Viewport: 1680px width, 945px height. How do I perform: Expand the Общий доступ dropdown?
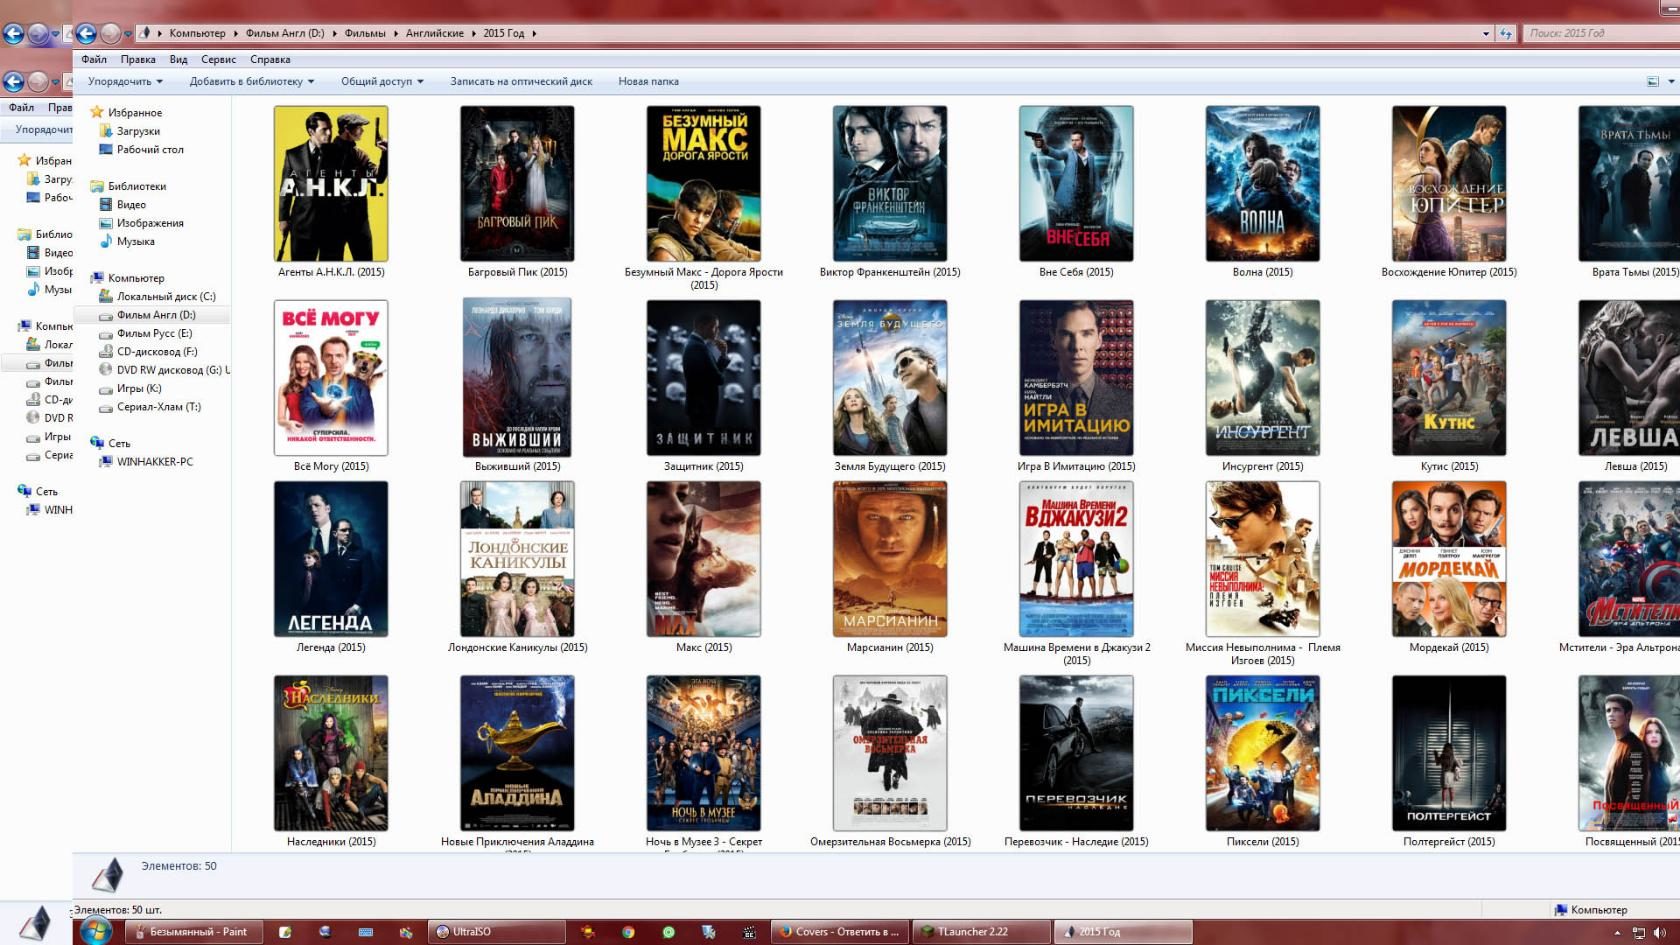[x=382, y=82]
